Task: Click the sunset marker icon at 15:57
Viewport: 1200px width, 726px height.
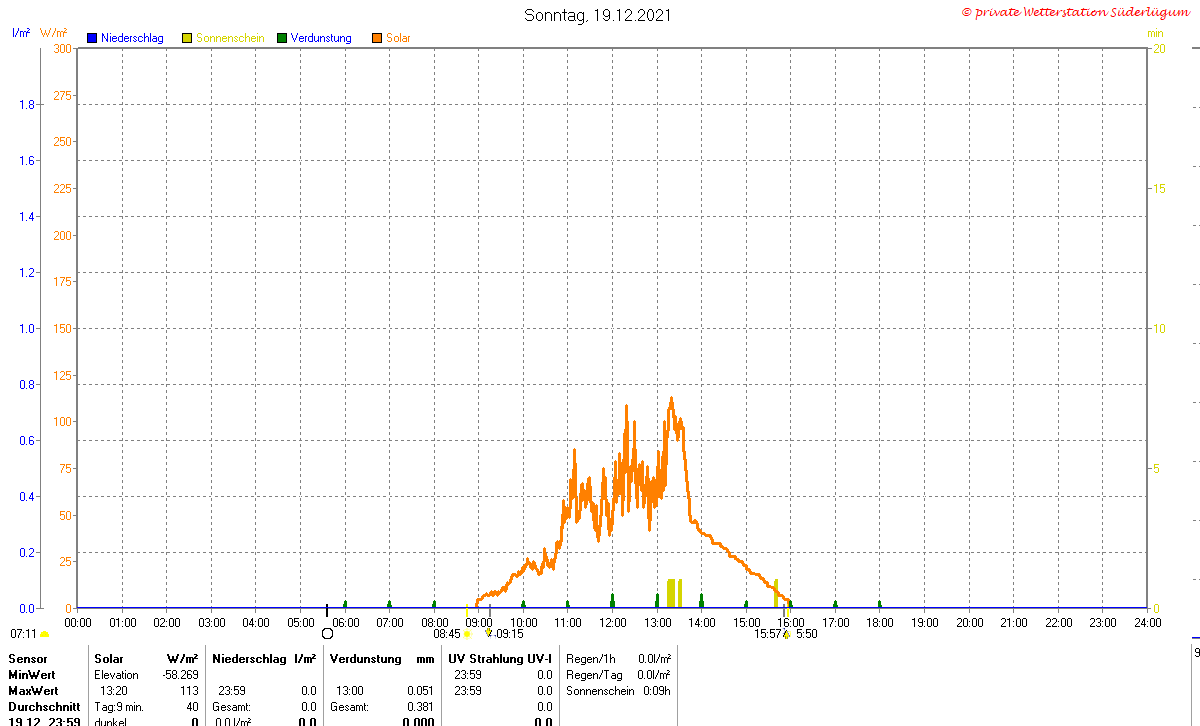Action: tap(787, 634)
